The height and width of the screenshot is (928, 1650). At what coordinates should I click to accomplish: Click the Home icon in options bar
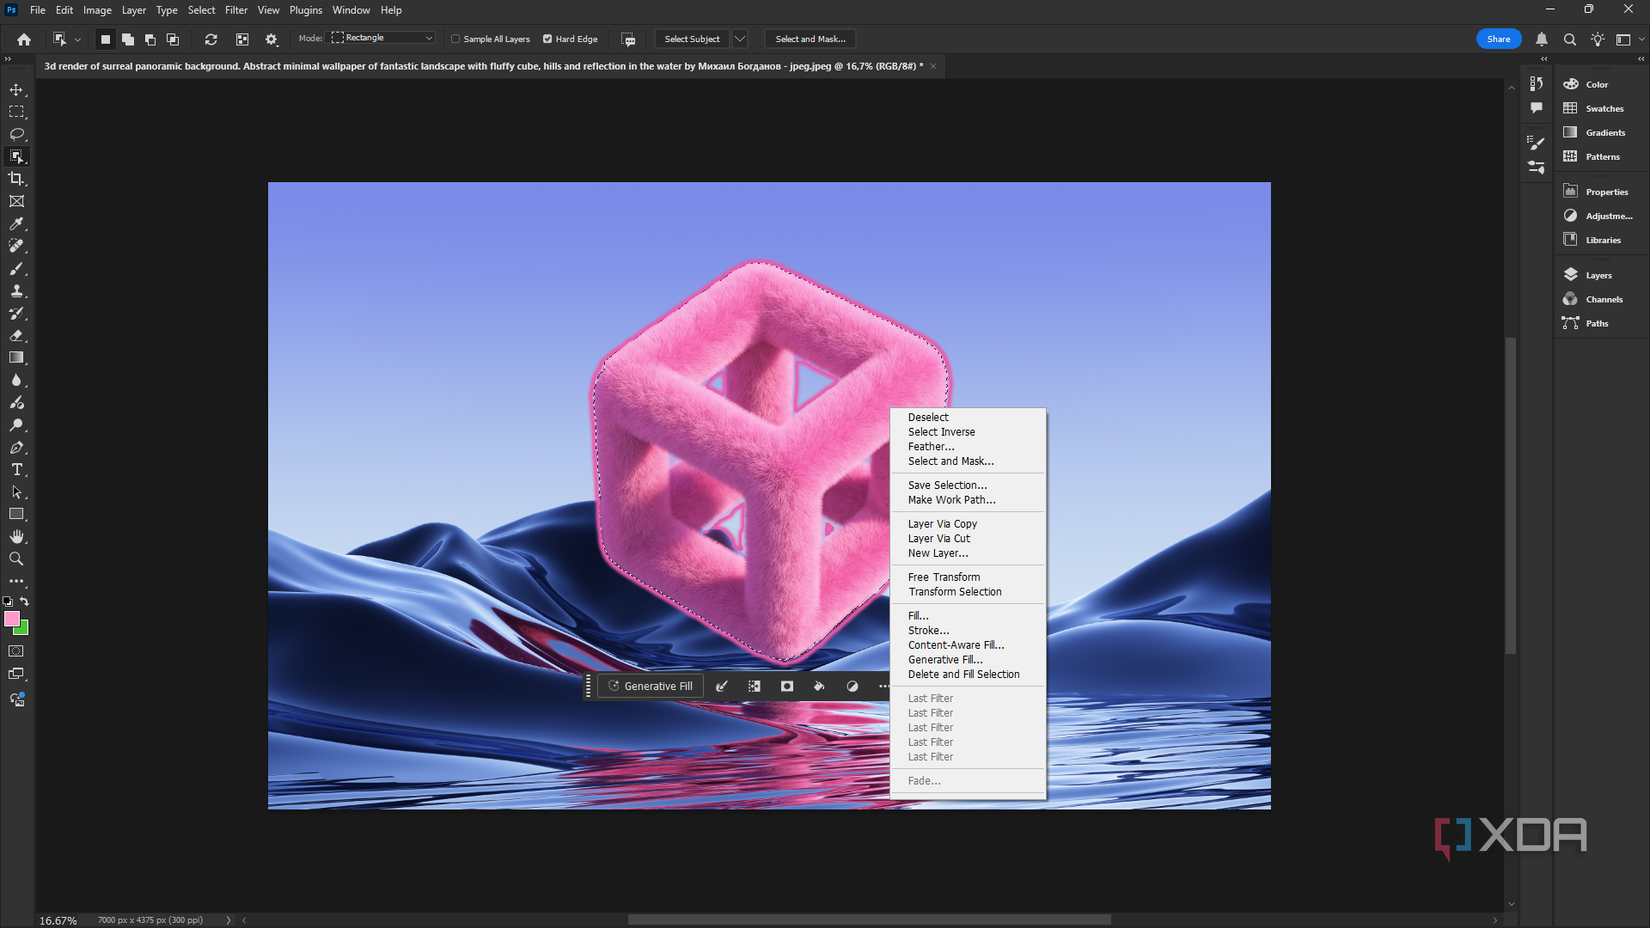click(24, 39)
